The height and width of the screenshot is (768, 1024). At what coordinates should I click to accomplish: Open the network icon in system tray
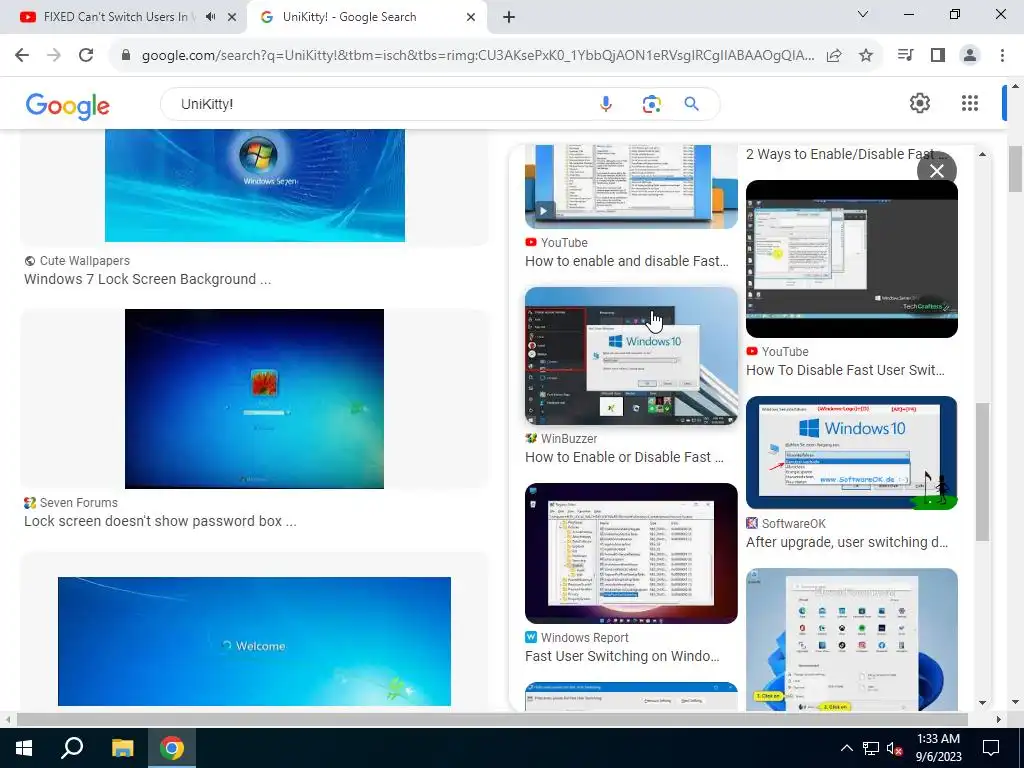871,748
